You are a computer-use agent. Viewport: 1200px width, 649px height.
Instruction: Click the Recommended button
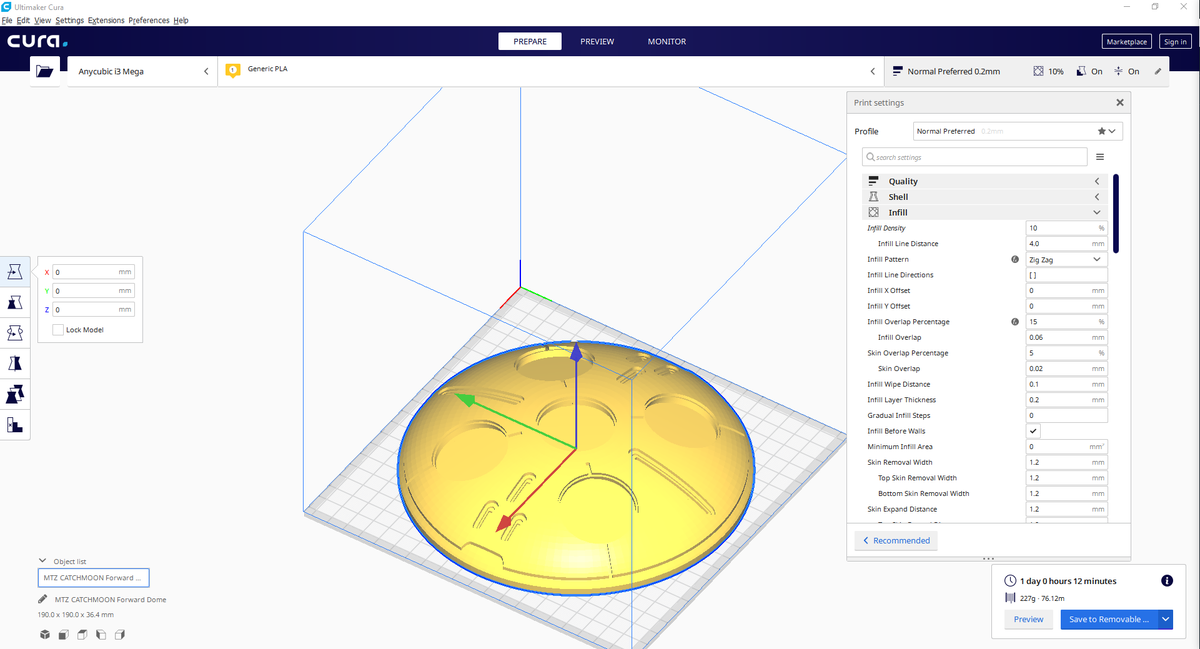tap(896, 540)
